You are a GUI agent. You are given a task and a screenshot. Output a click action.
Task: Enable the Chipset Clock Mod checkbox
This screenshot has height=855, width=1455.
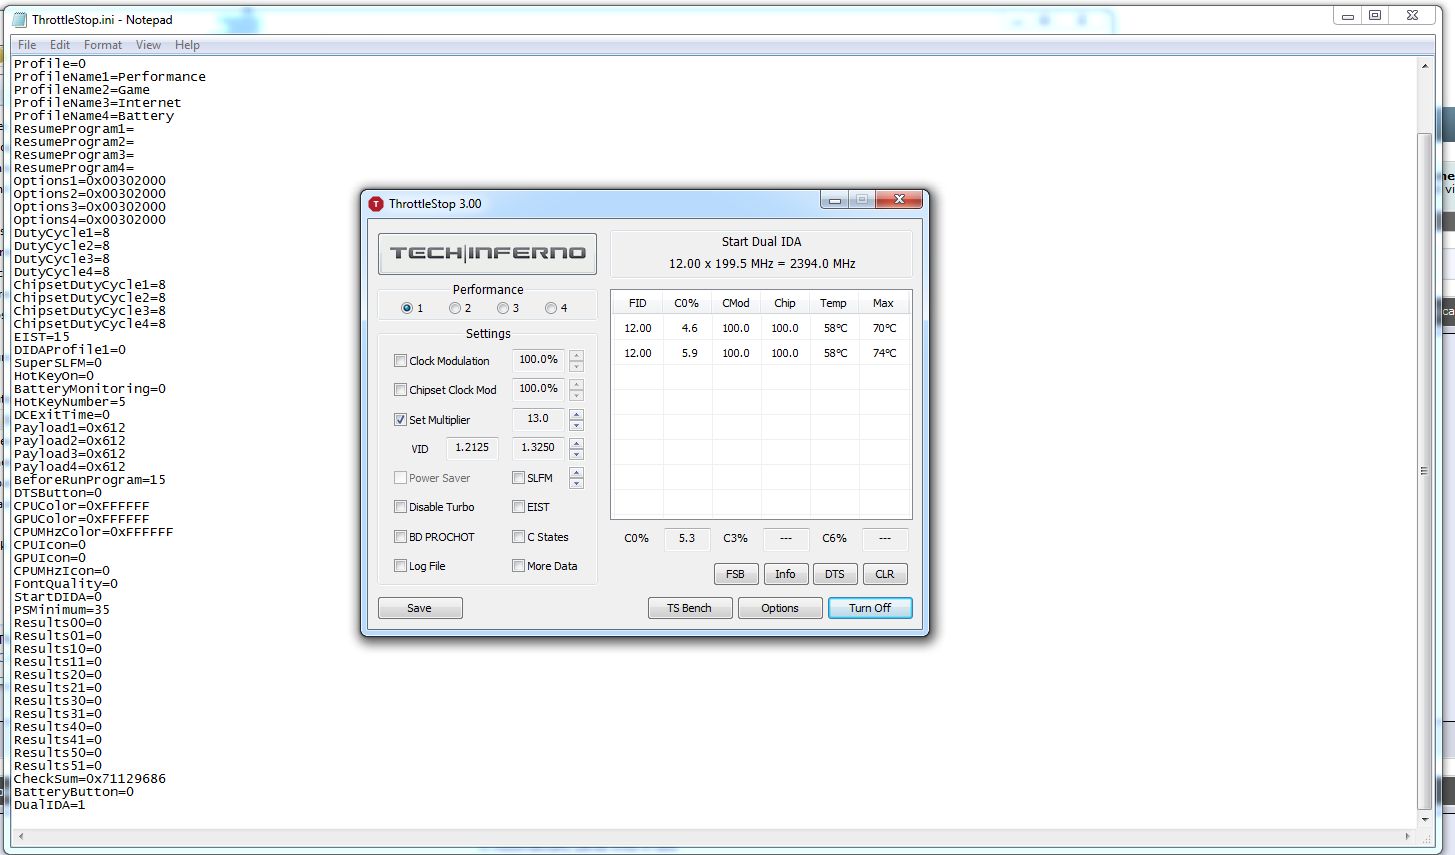(400, 390)
